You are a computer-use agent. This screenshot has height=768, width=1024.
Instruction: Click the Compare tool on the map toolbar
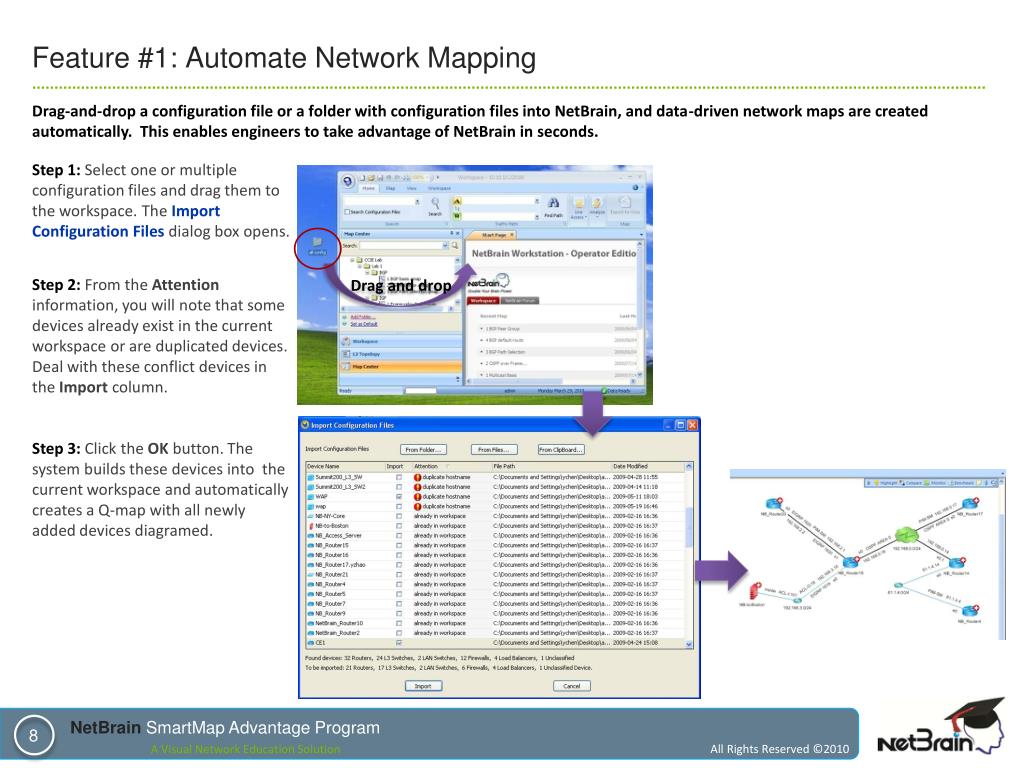pyautogui.click(x=910, y=483)
